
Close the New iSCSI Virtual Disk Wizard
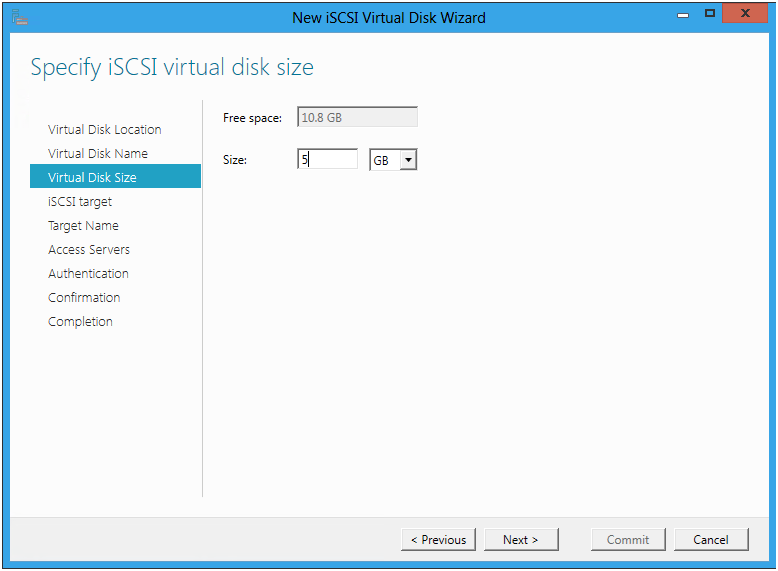coord(745,13)
